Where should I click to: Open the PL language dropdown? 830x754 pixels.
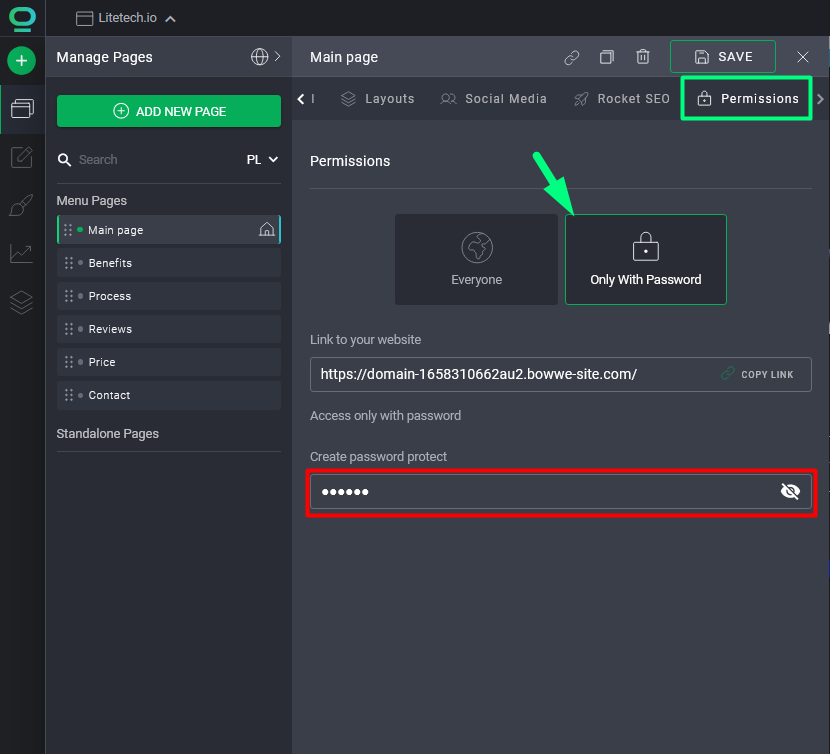(x=262, y=159)
